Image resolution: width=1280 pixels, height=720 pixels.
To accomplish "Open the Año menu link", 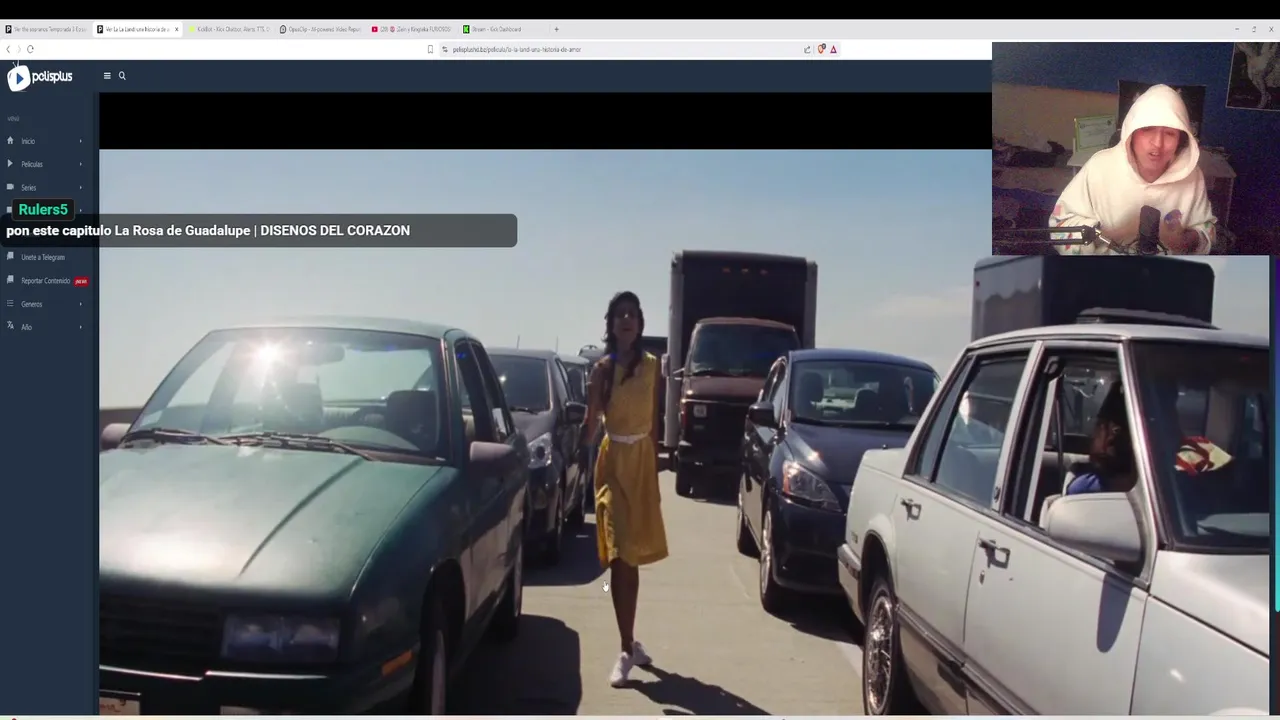I will (26, 327).
